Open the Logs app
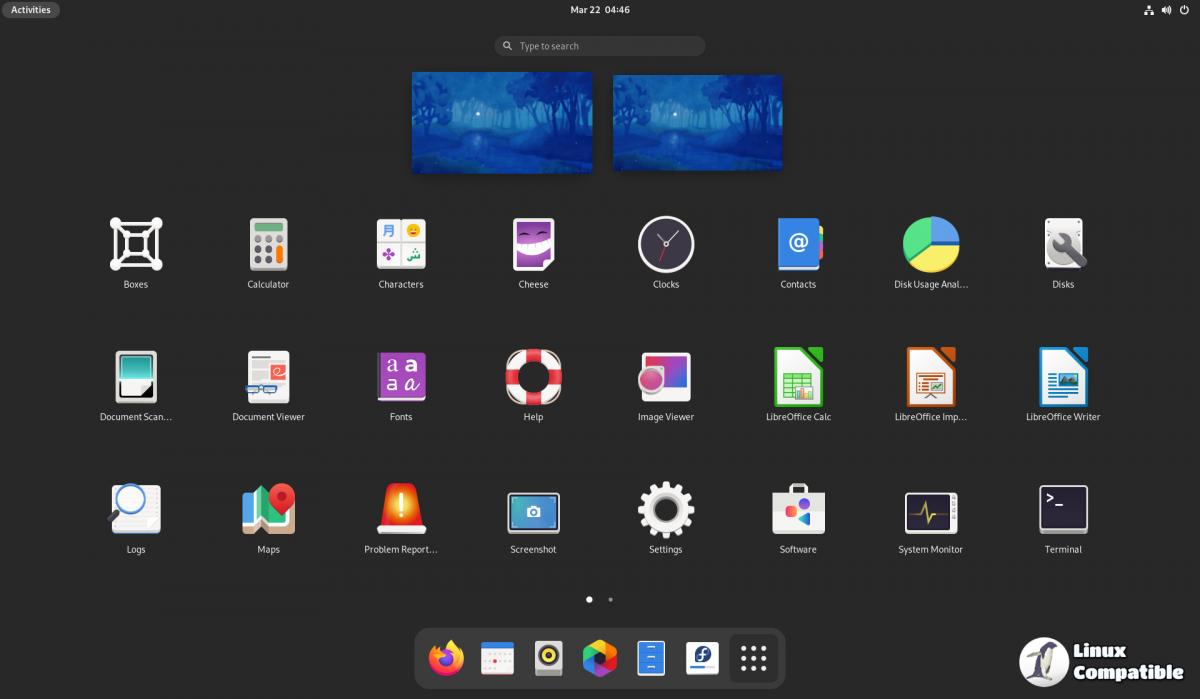Image resolution: width=1200 pixels, height=699 pixels. (136, 509)
